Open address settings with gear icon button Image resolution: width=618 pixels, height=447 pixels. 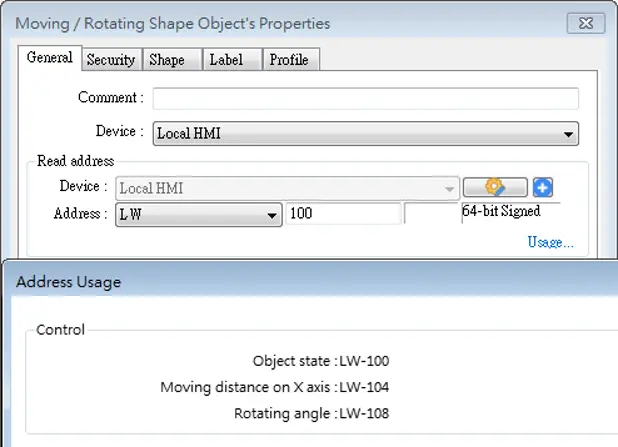[x=495, y=187]
